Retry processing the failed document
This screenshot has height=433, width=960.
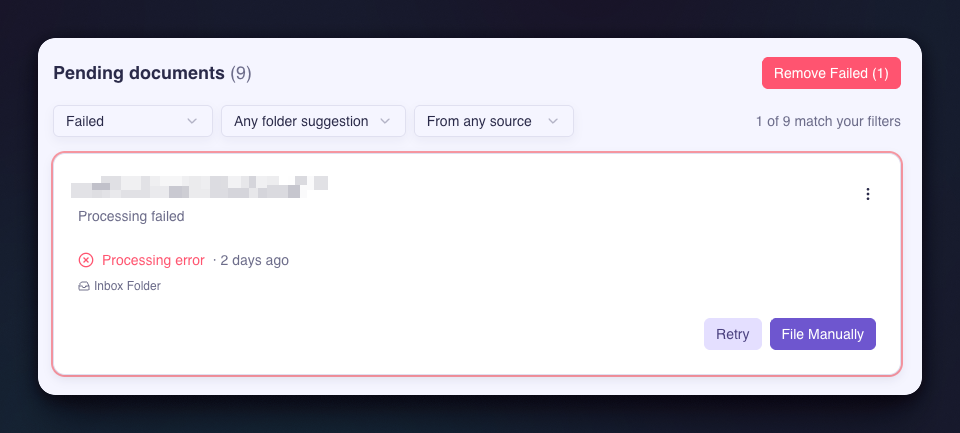[x=732, y=334]
